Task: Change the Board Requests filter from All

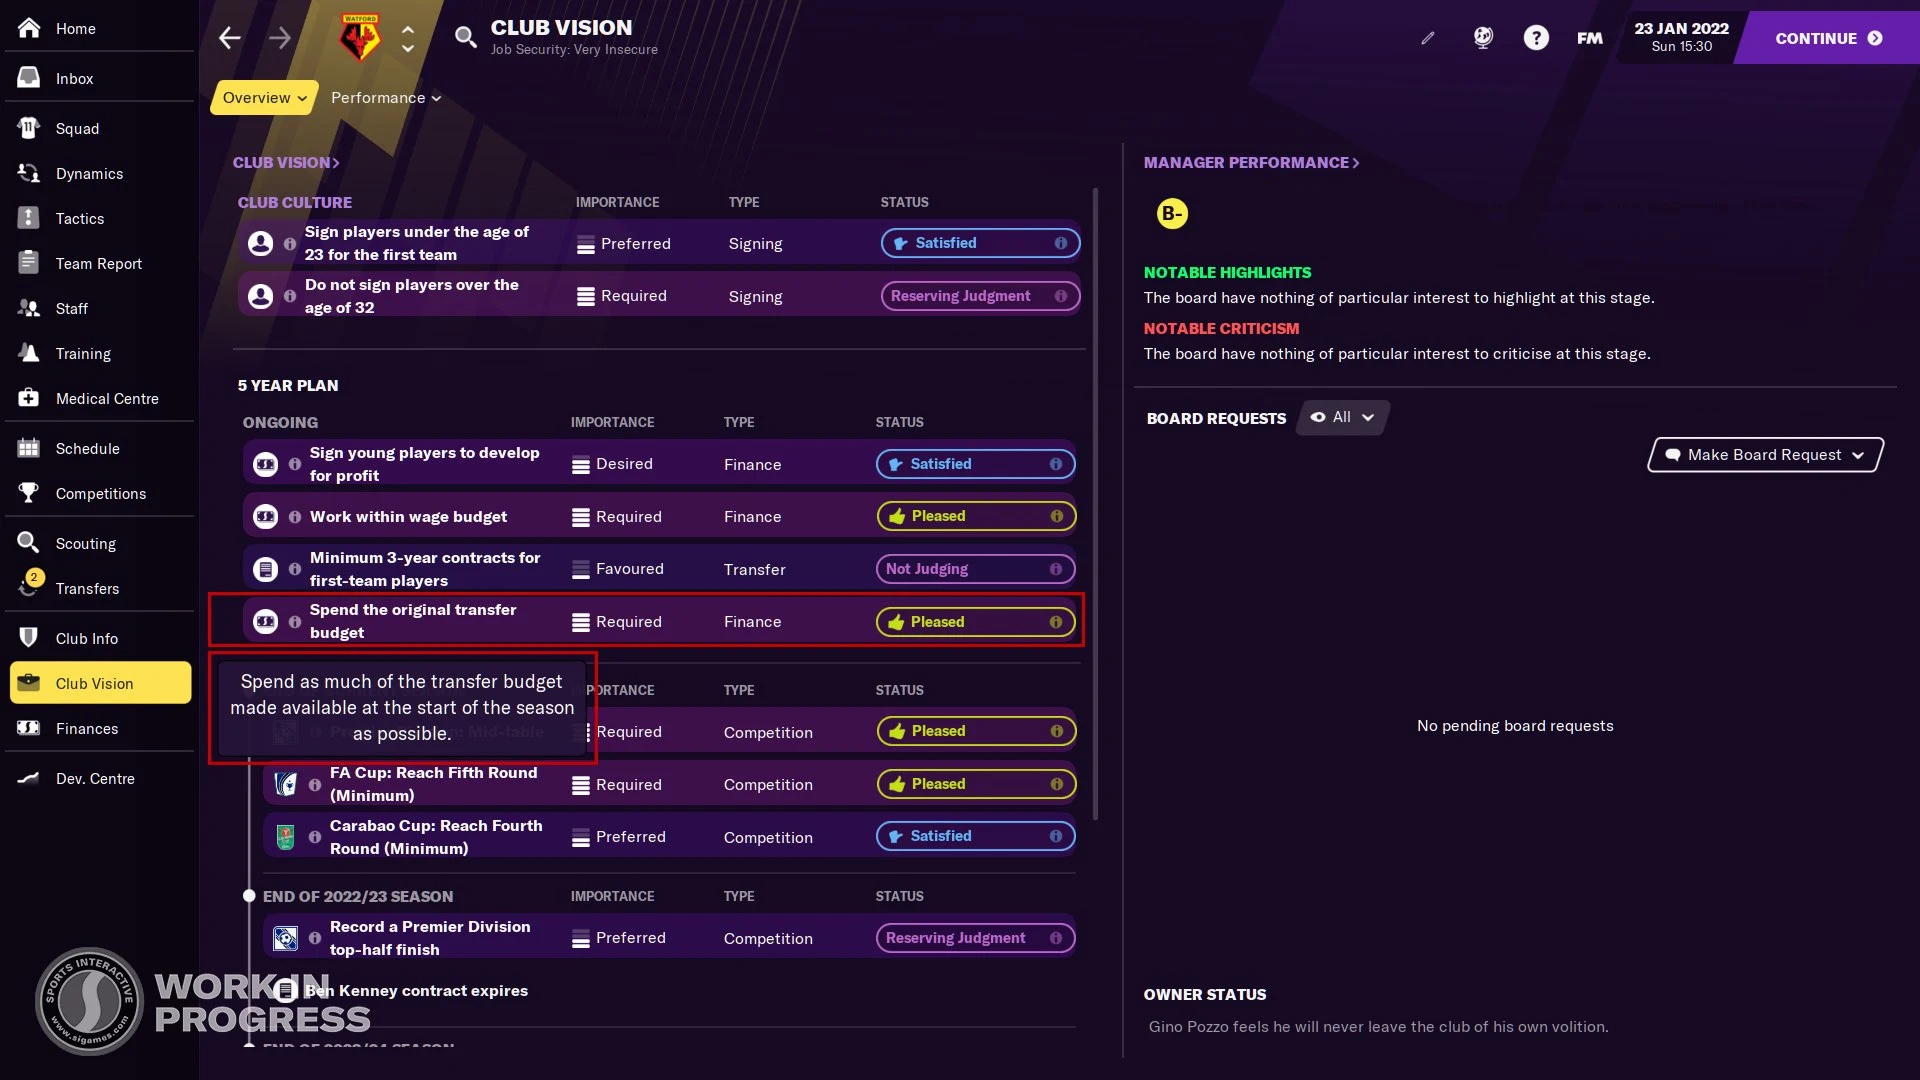Action: pyautogui.click(x=1343, y=417)
